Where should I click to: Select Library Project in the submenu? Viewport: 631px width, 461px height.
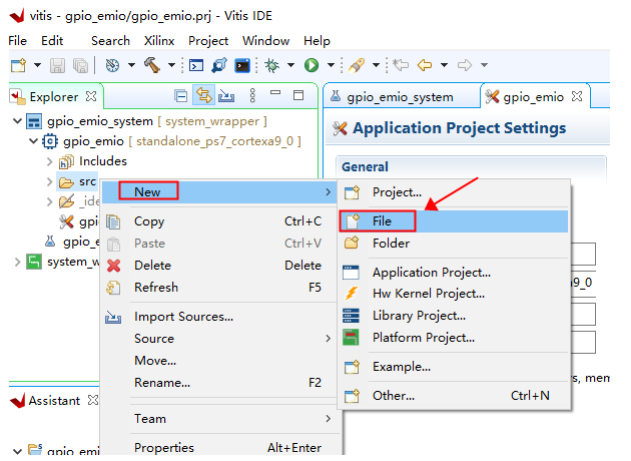click(x=454, y=316)
